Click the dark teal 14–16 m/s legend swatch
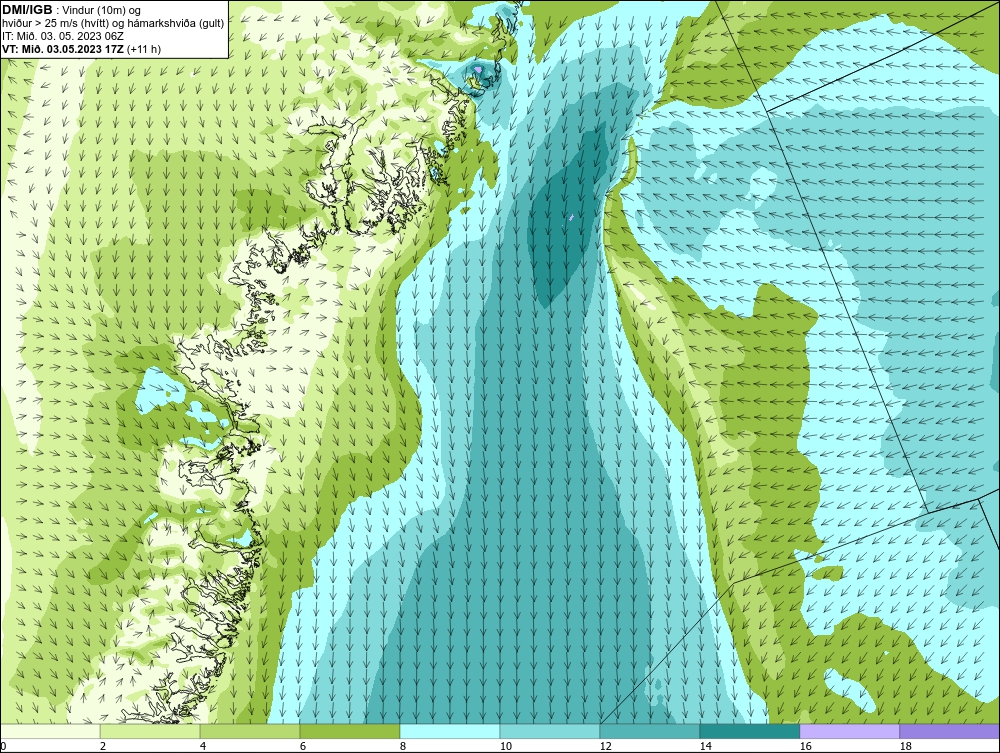The height and width of the screenshot is (753, 1000). coord(749,731)
